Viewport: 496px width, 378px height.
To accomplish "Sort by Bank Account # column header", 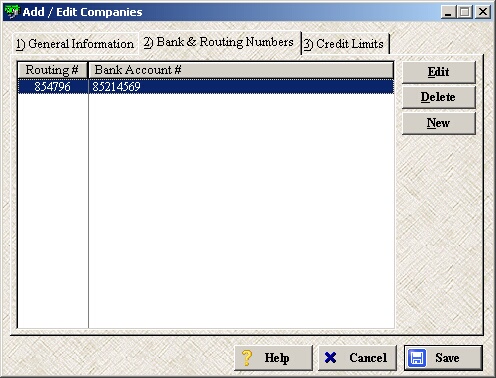I will click(241, 70).
